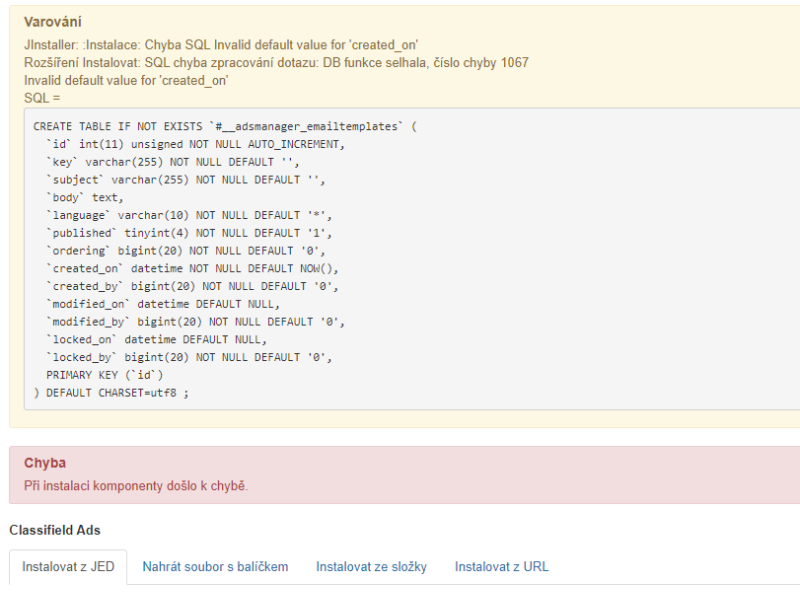Switch to Nahrát soubor s balíčkem tab

(x=215, y=567)
